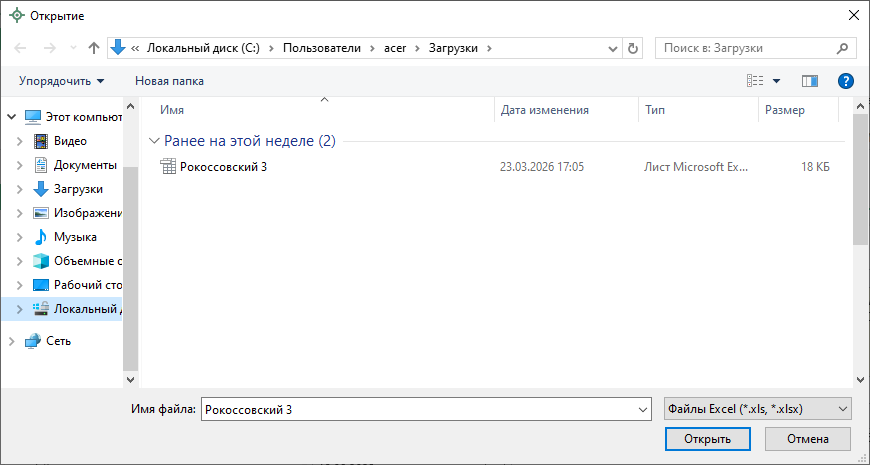Screen dimensions: 870x465
Task: Collapse the Этот компьютер node
Action: point(11,117)
